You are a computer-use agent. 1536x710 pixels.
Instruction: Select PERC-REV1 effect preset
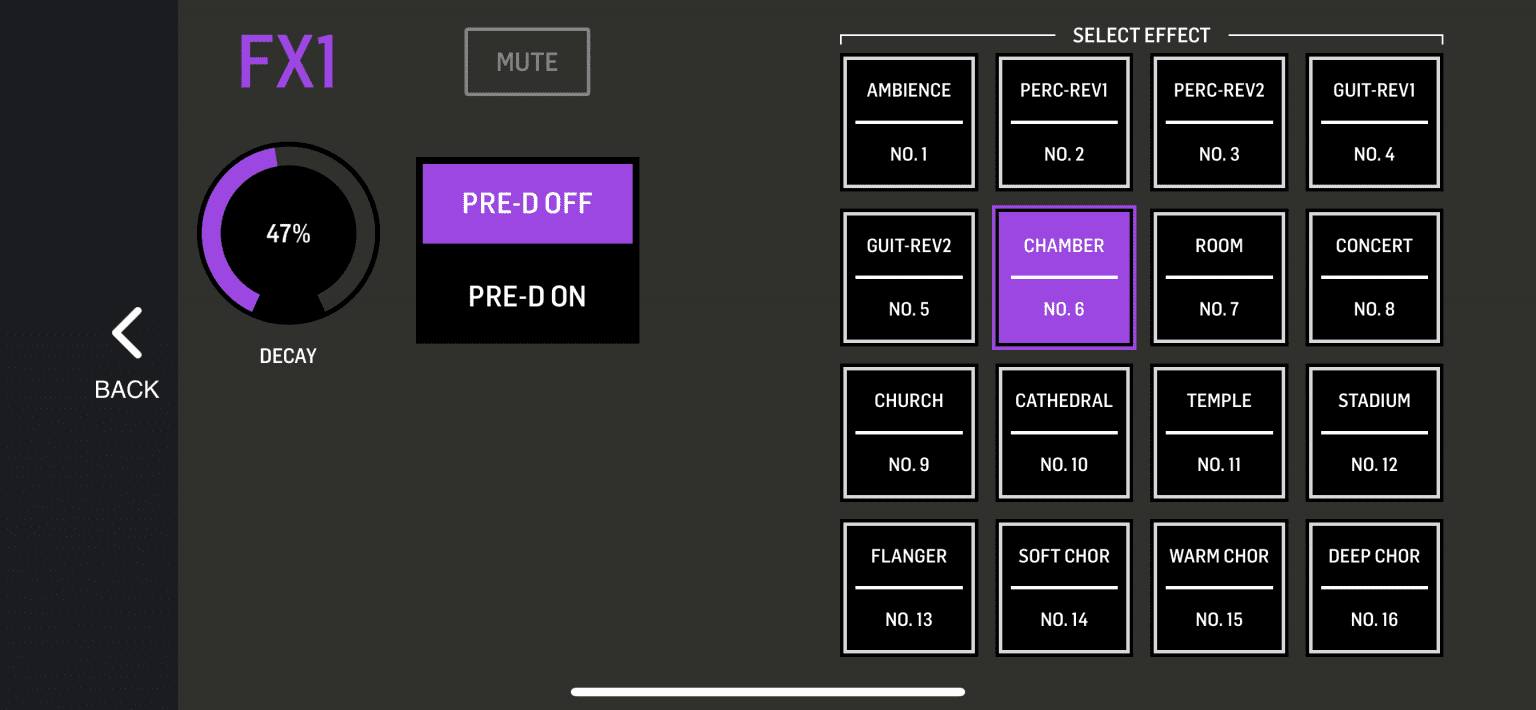tap(1064, 122)
